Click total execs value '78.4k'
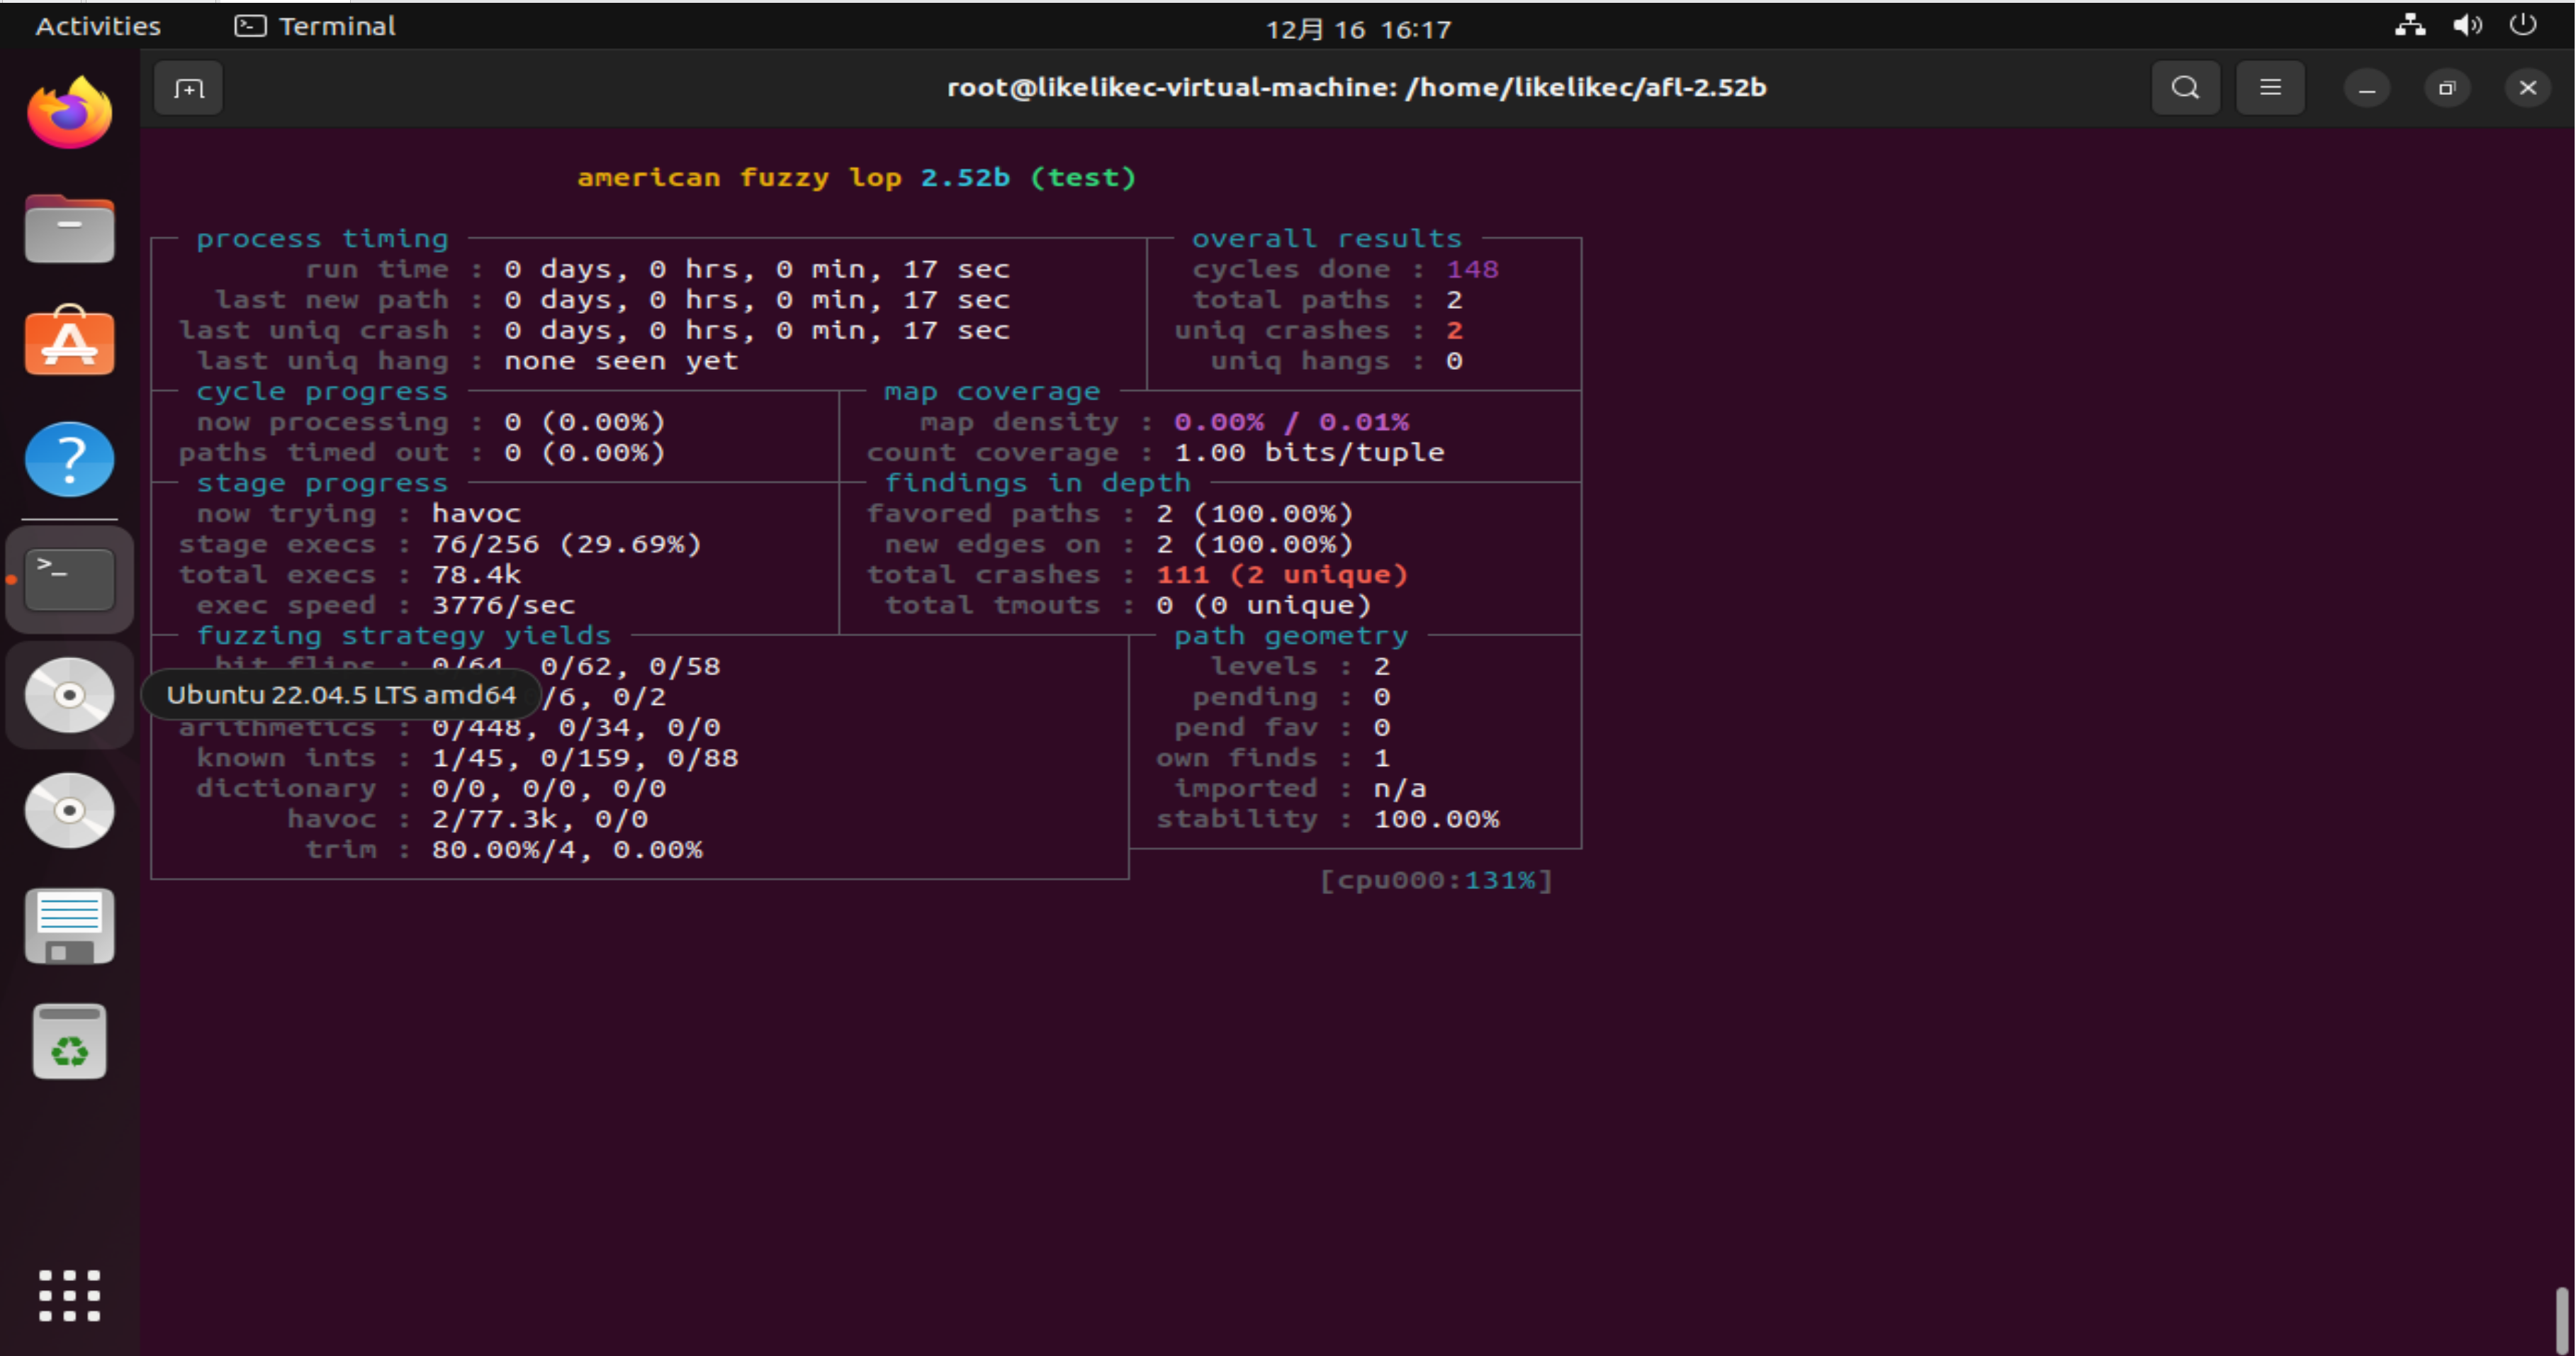The height and width of the screenshot is (1356, 2576). (476, 575)
